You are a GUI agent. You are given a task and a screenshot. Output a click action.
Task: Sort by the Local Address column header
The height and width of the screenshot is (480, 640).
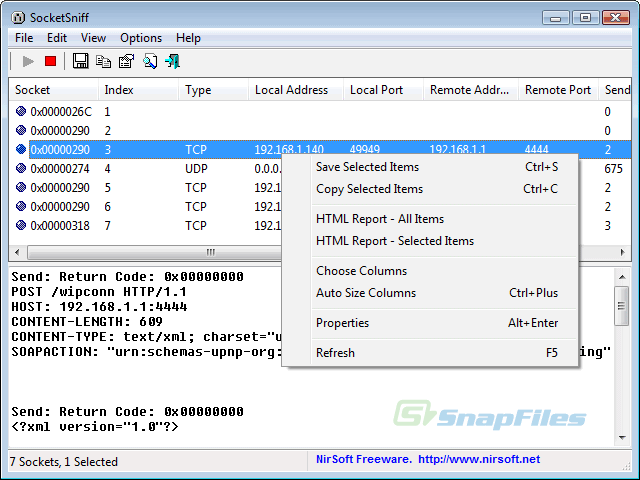(x=296, y=90)
